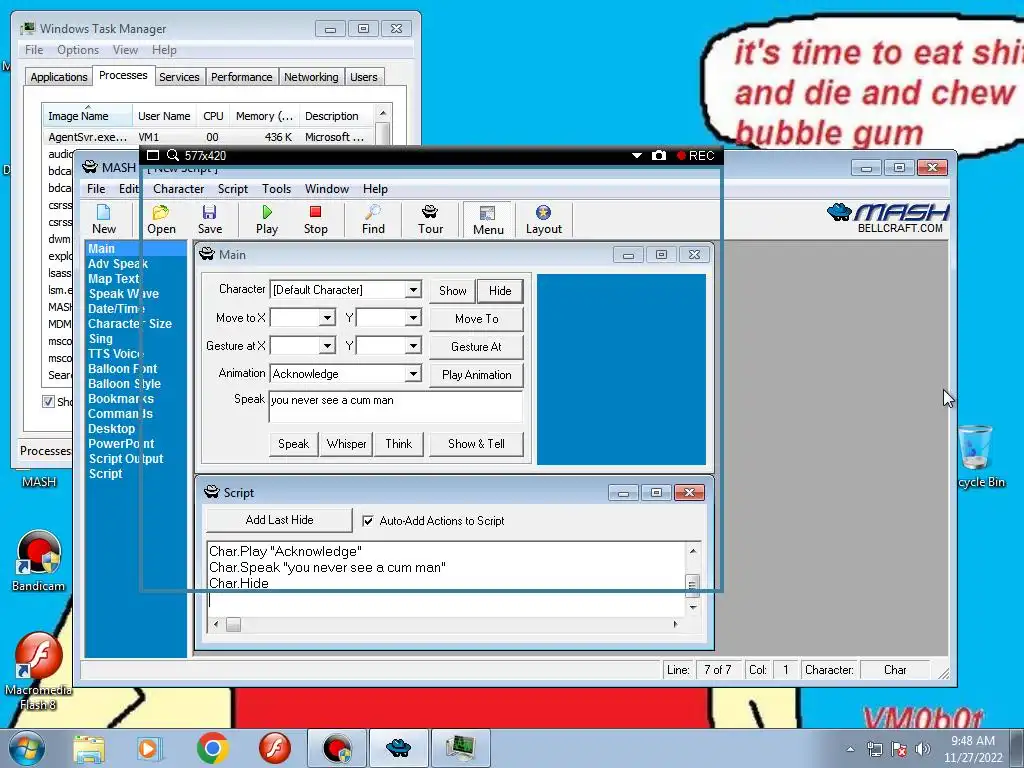Click the Speak text input field
Image resolution: width=1024 pixels, height=768 pixels.
coord(396,408)
